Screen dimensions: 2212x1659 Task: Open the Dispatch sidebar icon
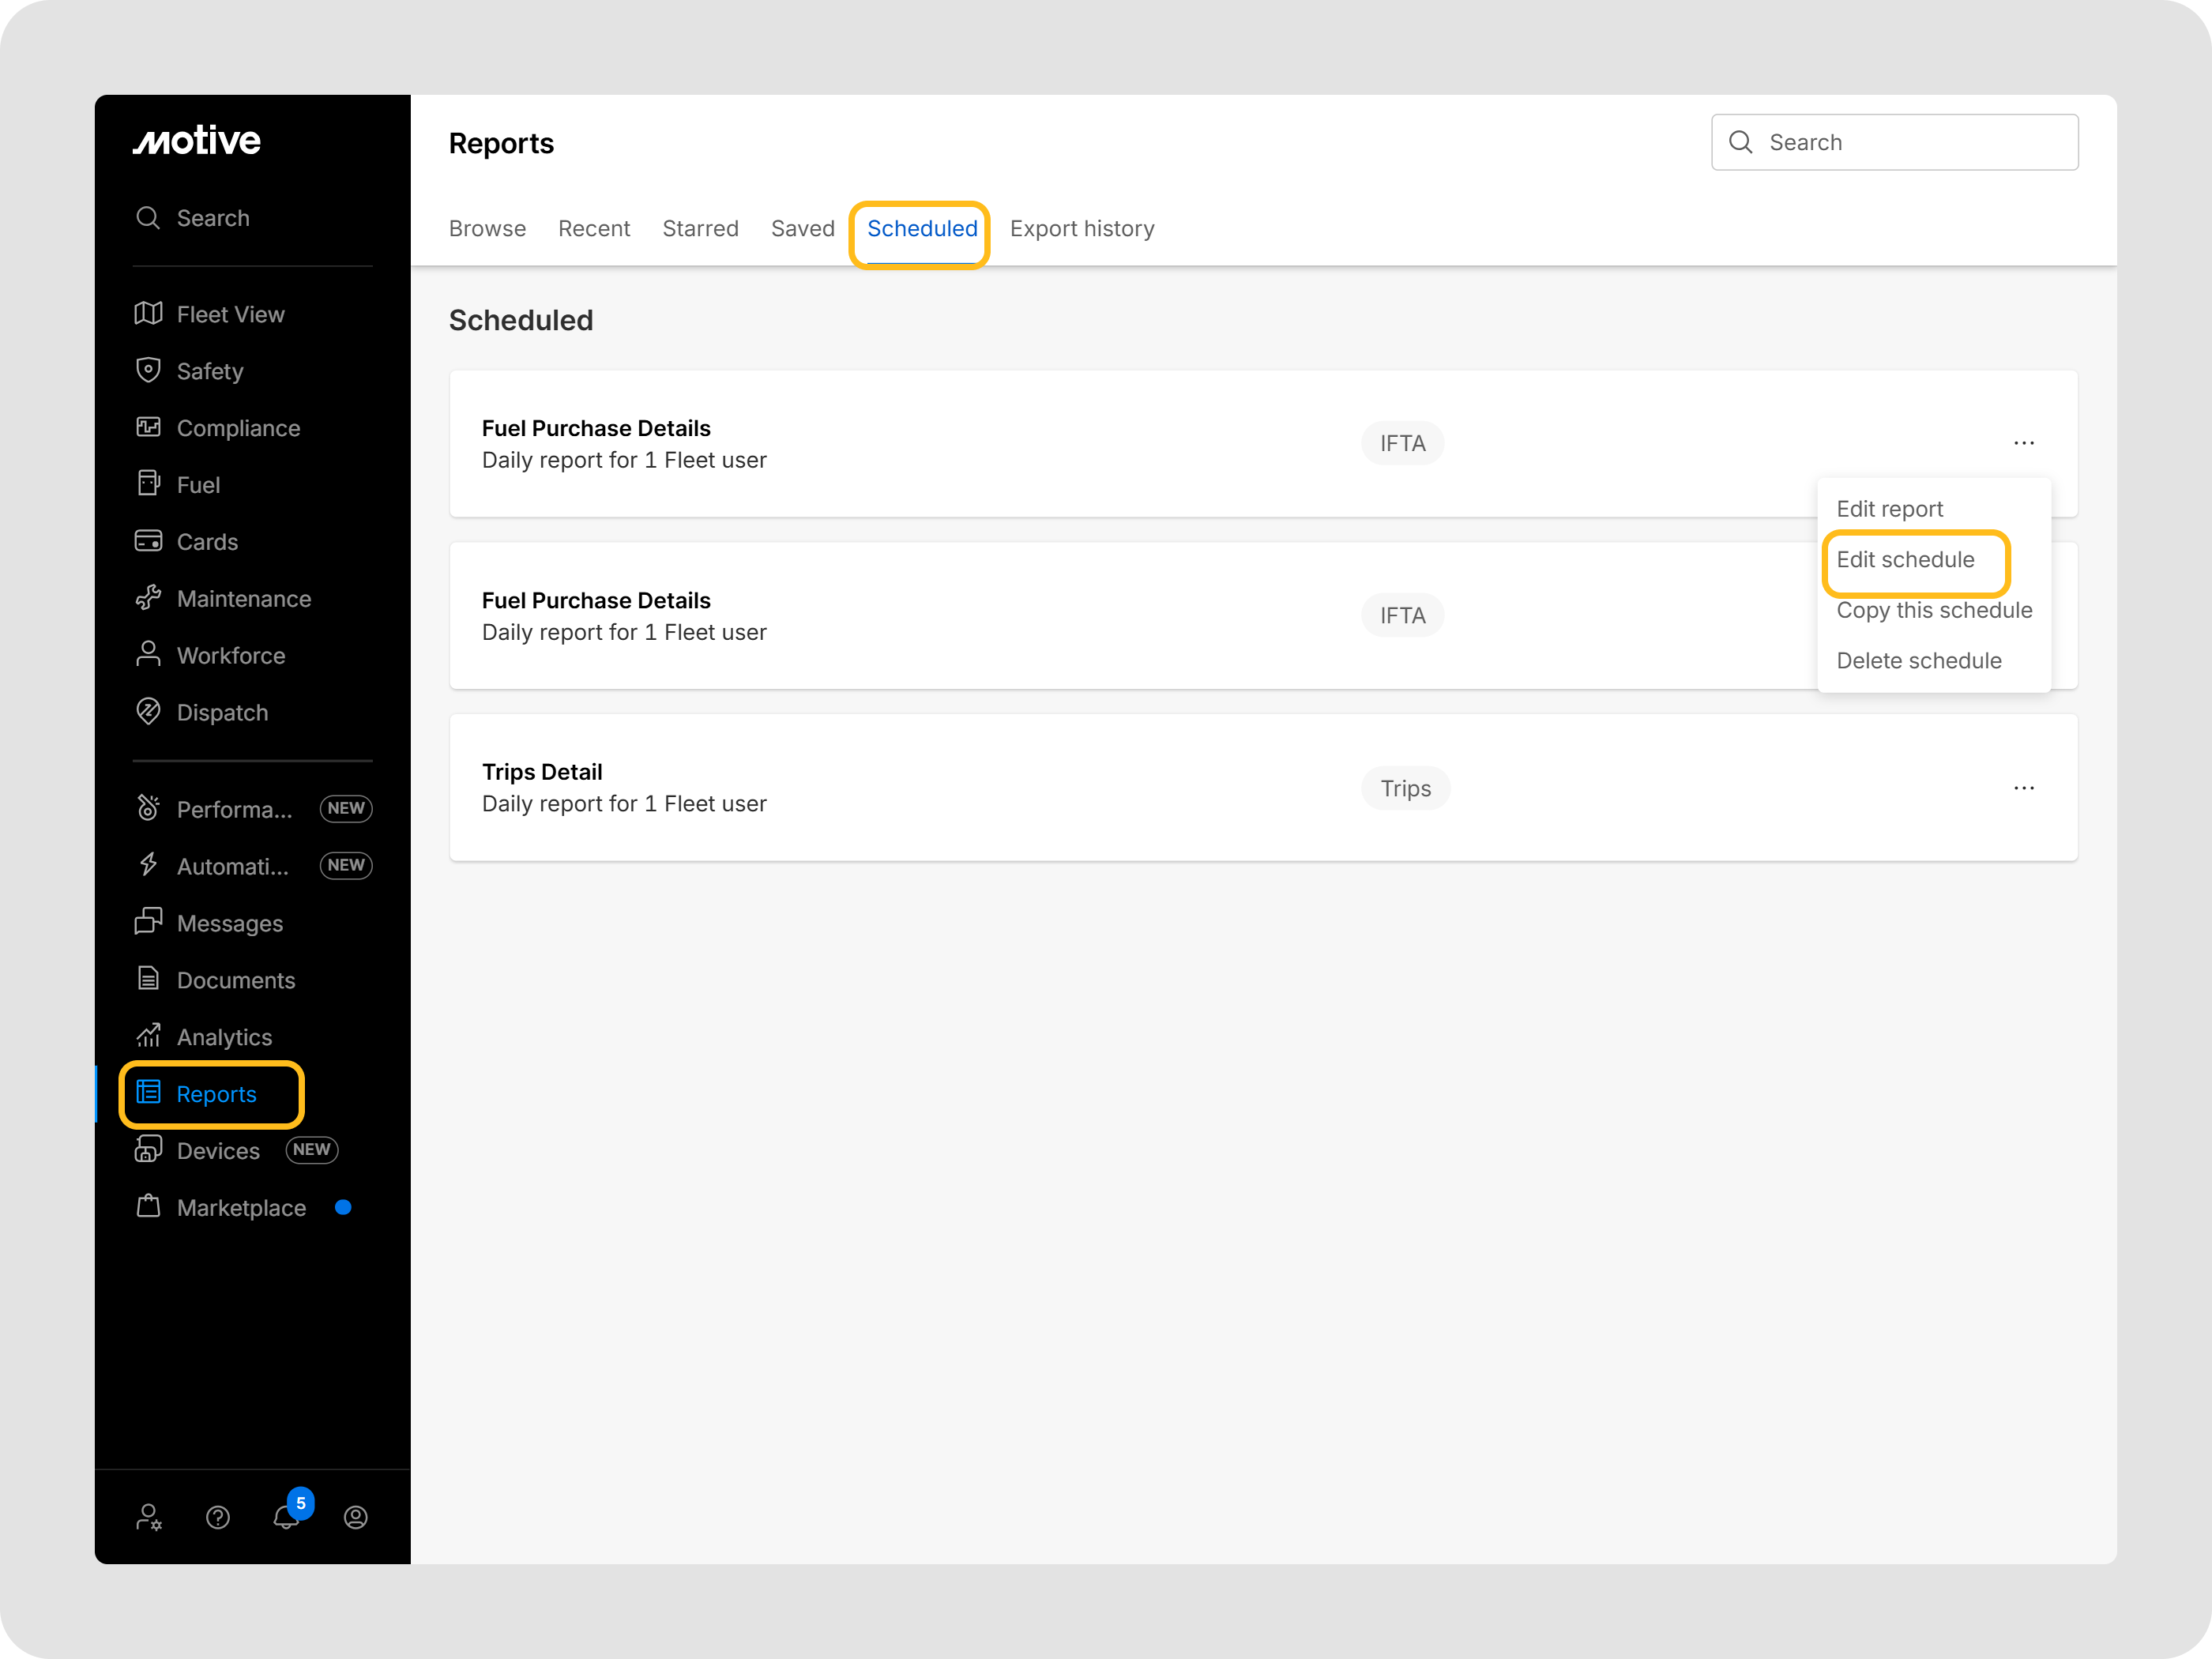point(148,712)
